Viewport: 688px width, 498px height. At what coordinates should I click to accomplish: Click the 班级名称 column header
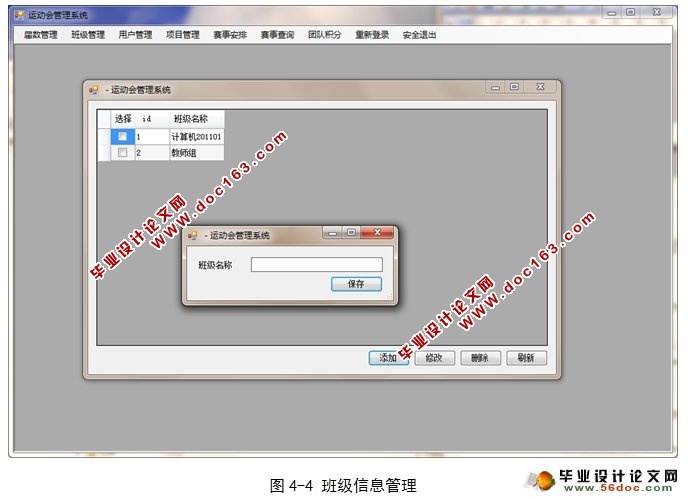pyautogui.click(x=197, y=119)
